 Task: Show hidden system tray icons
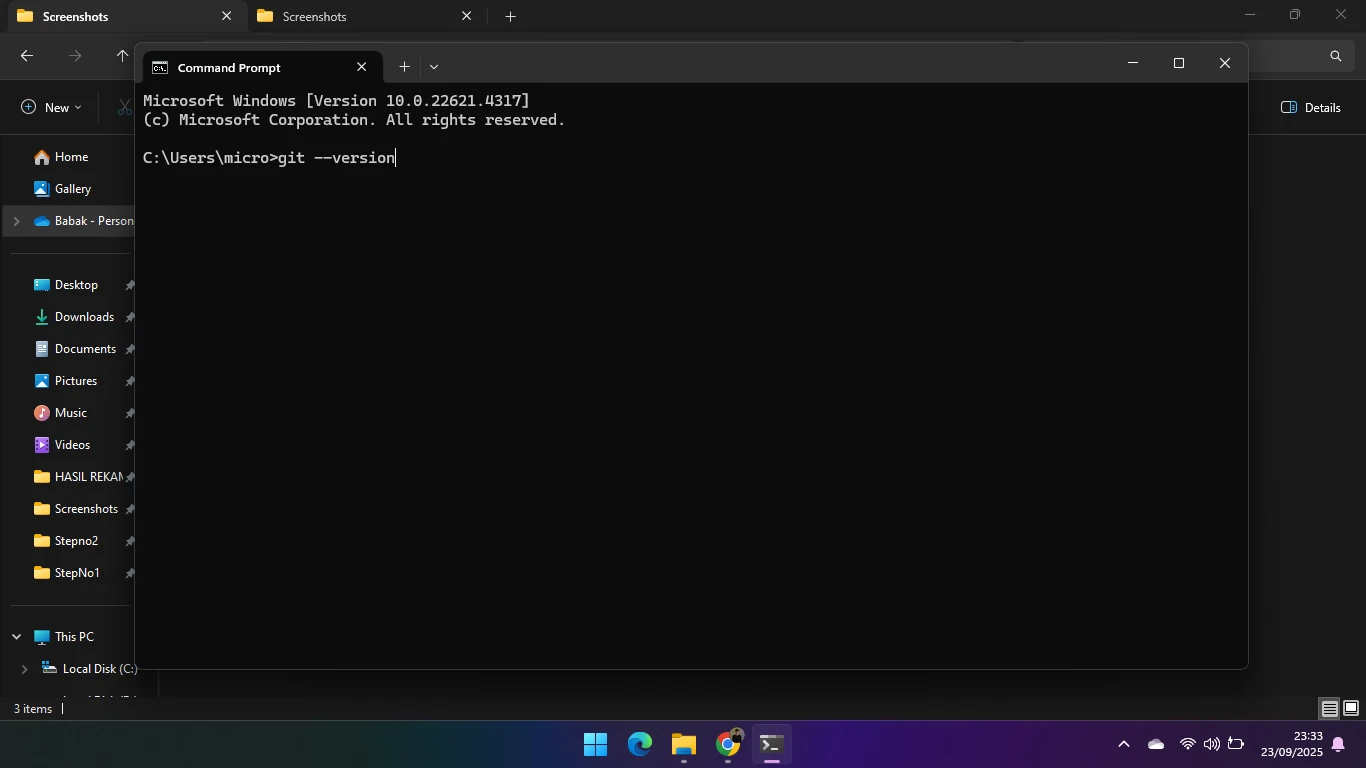(1123, 745)
